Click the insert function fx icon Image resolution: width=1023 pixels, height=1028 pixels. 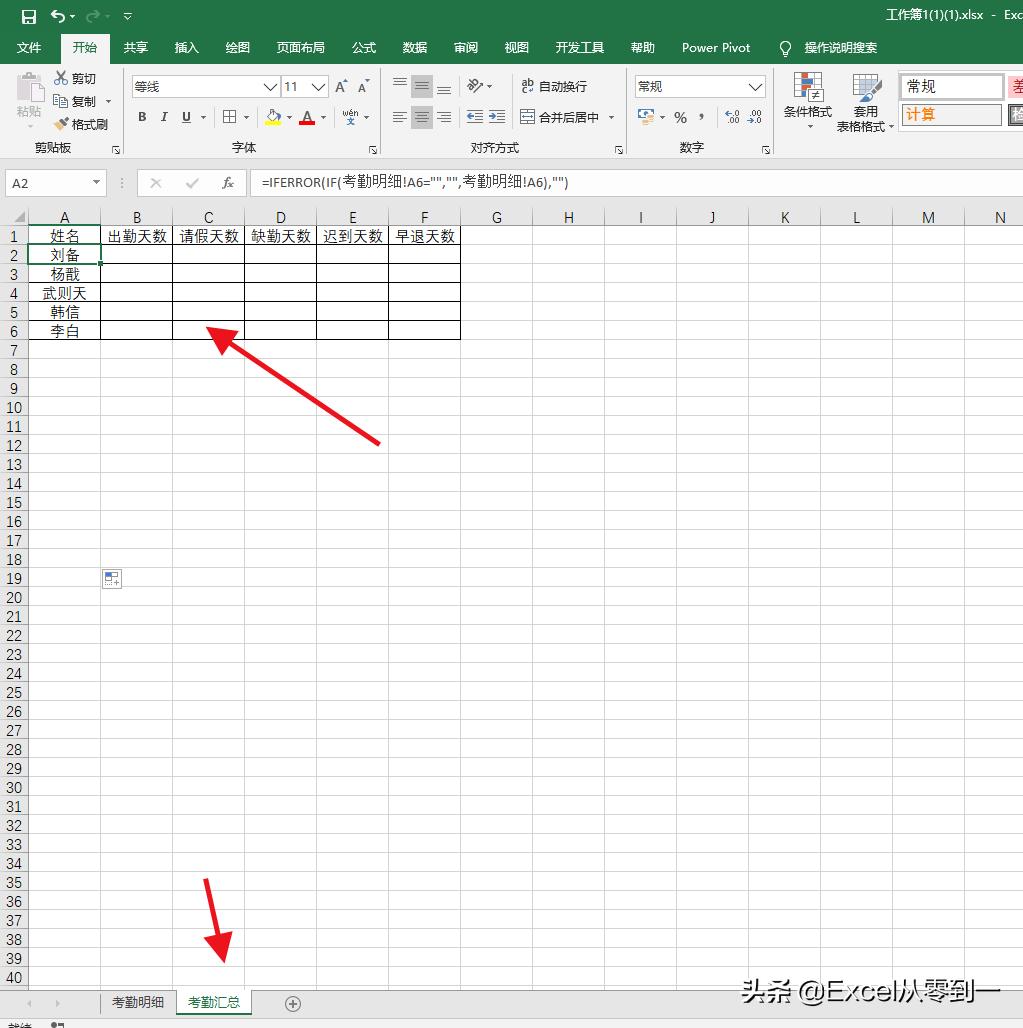(x=228, y=183)
